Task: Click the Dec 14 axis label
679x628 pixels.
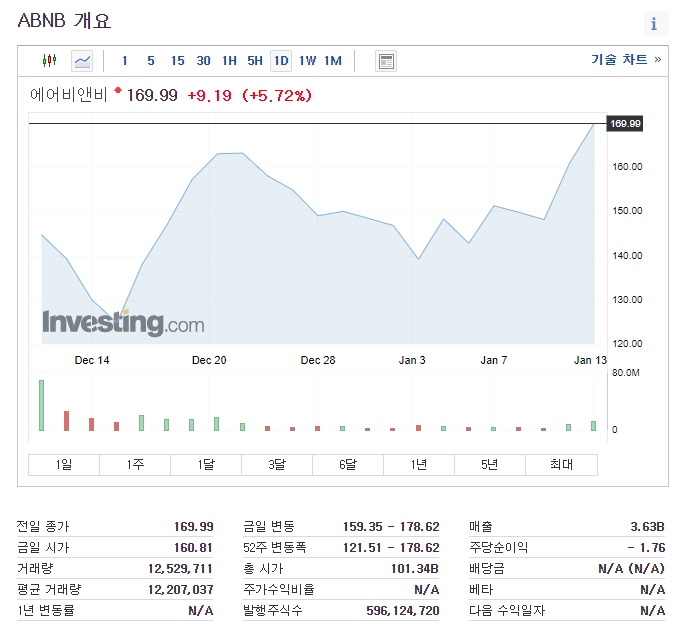Action: pos(92,360)
